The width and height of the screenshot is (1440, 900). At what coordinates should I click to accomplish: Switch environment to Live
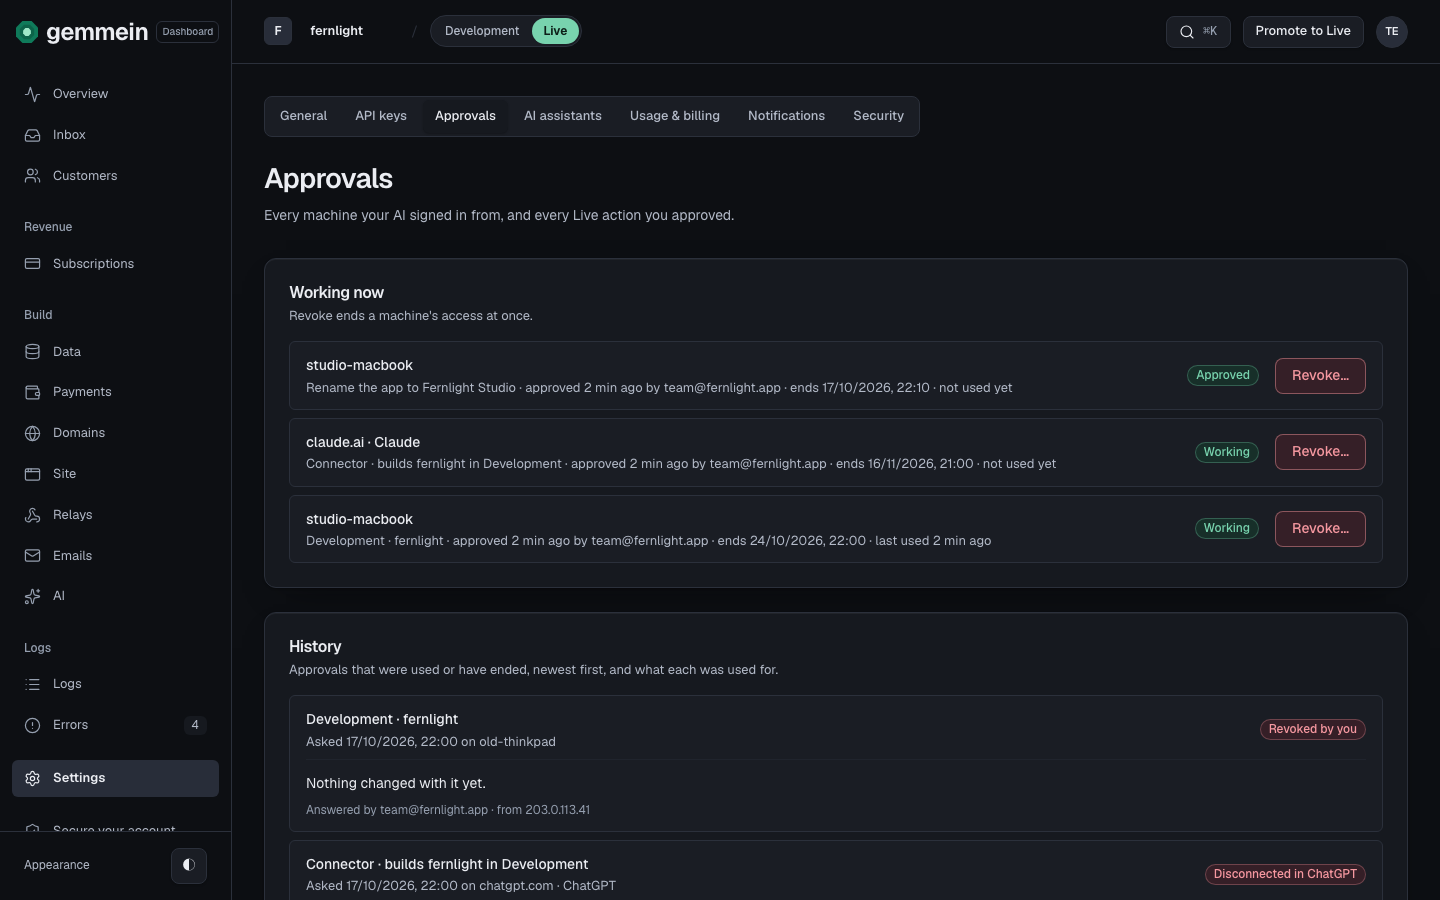(555, 31)
